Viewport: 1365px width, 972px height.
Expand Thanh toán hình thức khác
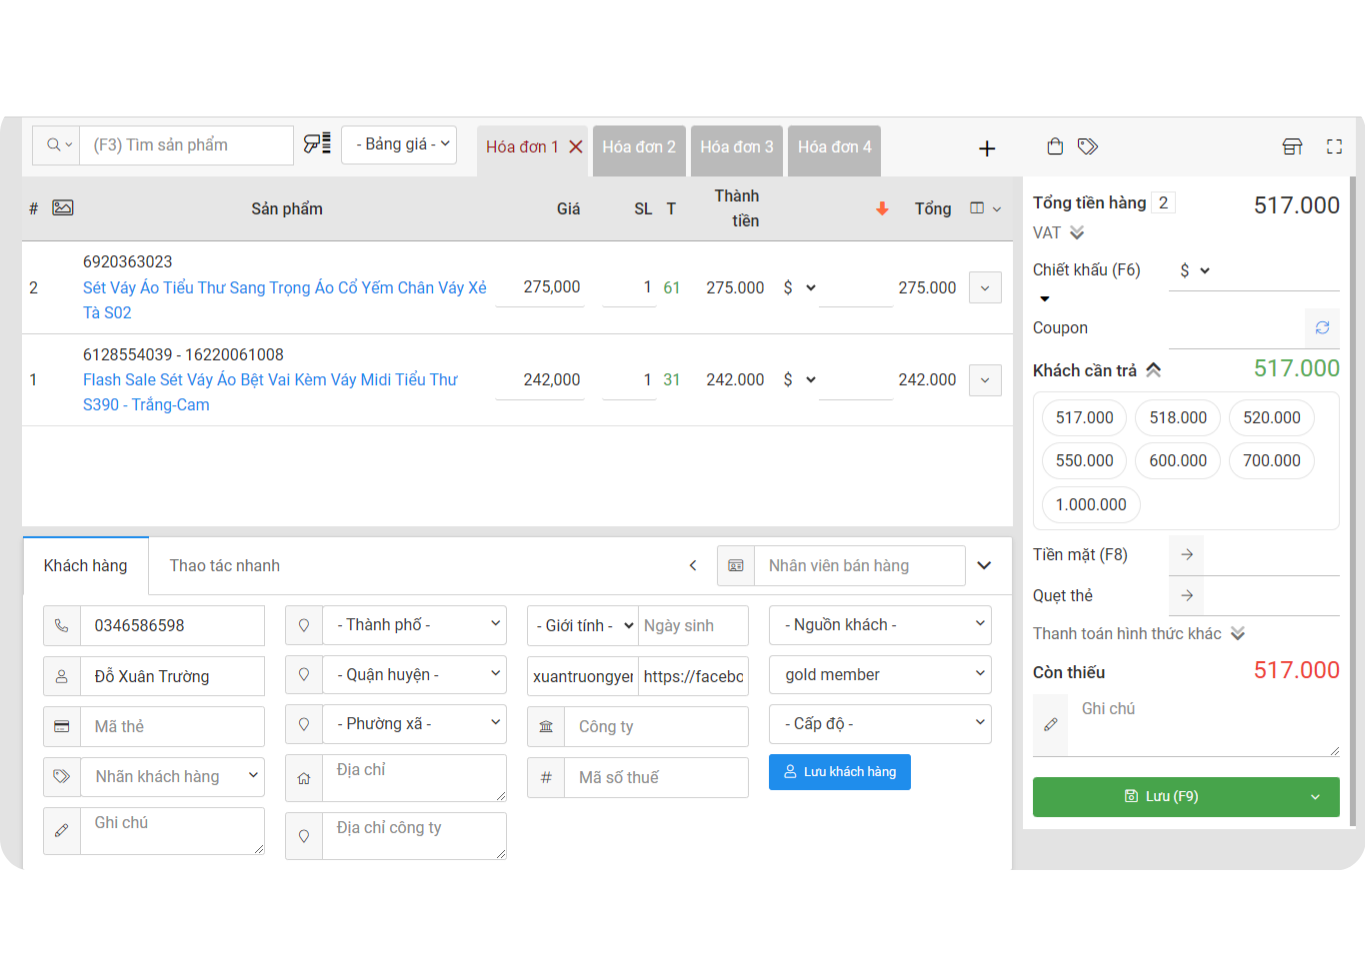pyautogui.click(x=1237, y=634)
